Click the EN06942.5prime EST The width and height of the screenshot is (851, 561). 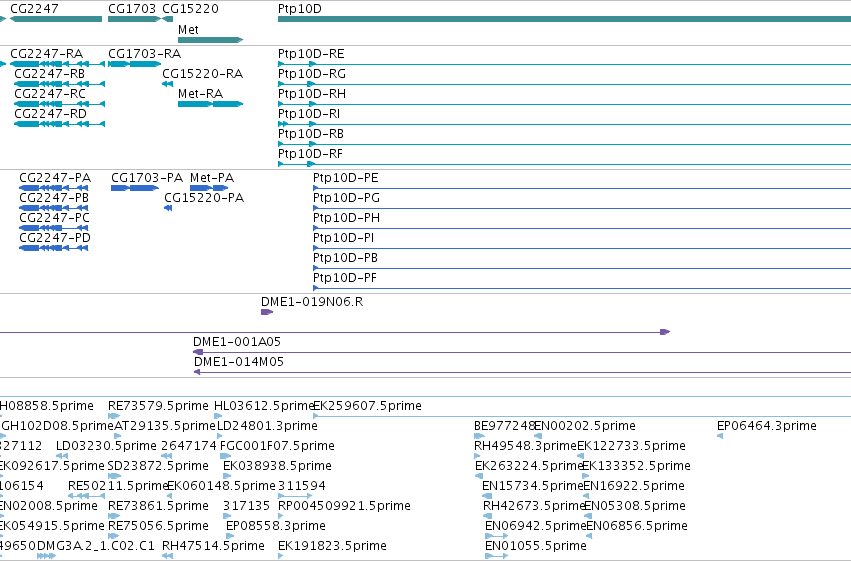(497, 537)
